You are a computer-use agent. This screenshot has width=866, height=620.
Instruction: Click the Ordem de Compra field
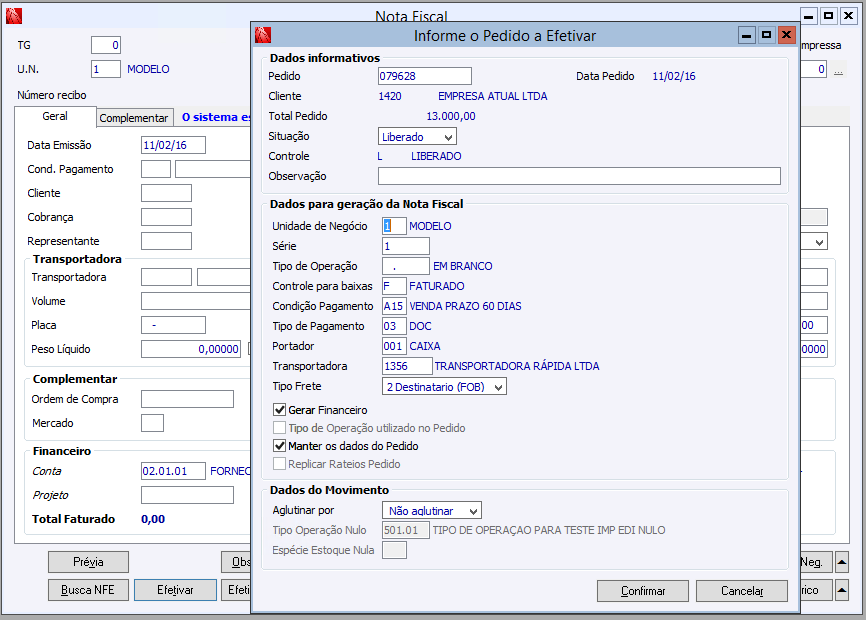[x=187, y=399]
